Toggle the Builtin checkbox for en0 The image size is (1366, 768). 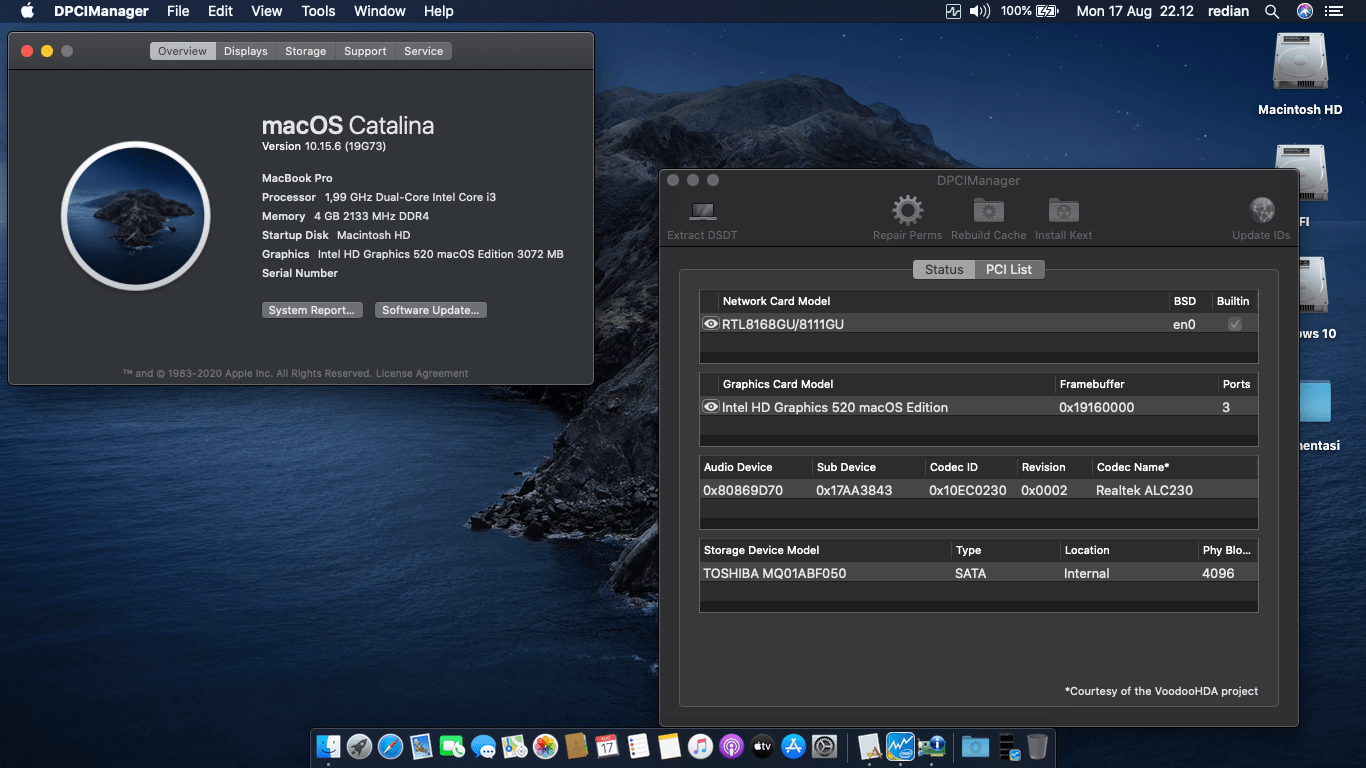1235,324
